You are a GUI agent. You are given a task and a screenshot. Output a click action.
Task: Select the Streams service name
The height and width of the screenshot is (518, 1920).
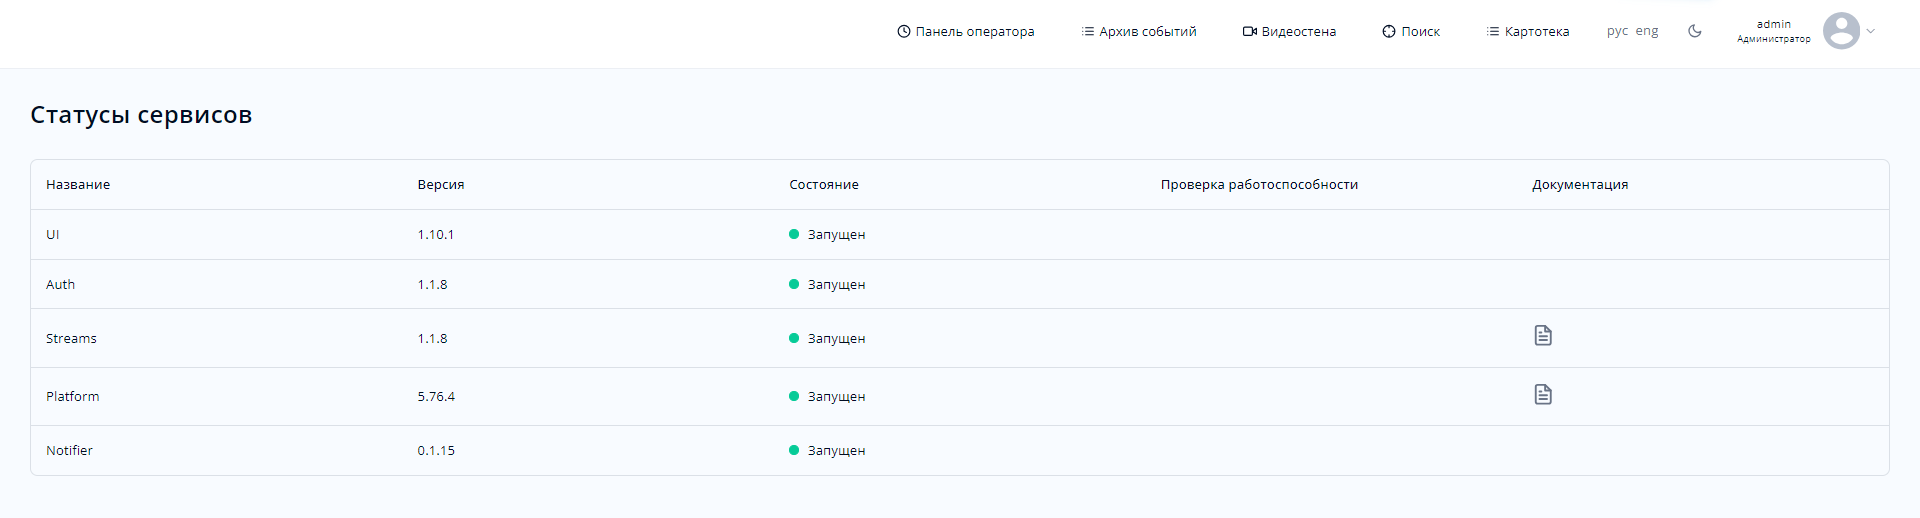click(x=72, y=339)
